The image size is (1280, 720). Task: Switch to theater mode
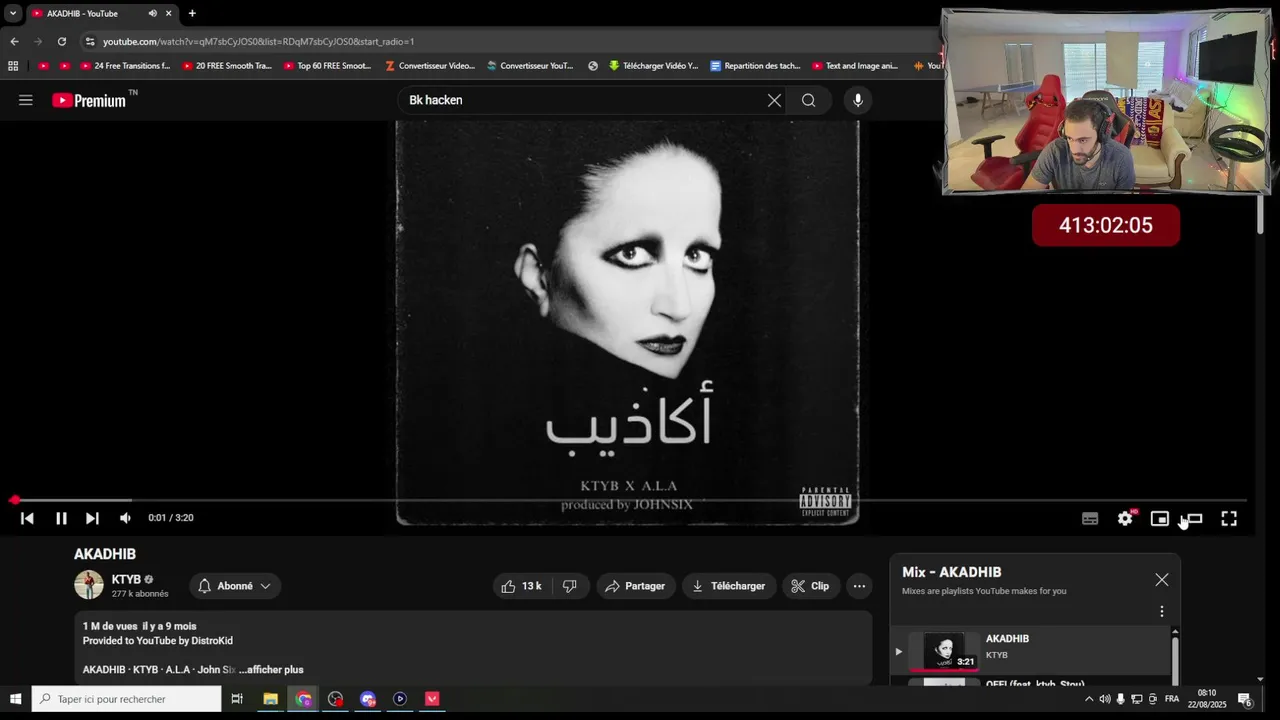coord(1194,518)
